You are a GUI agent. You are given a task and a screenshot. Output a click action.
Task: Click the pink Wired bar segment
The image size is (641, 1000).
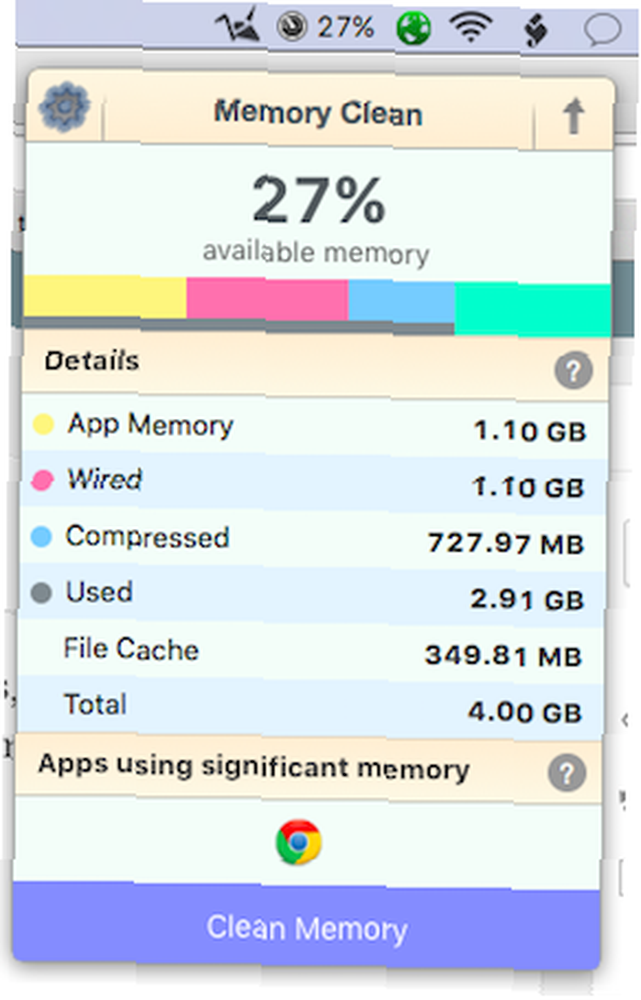pos(267,299)
